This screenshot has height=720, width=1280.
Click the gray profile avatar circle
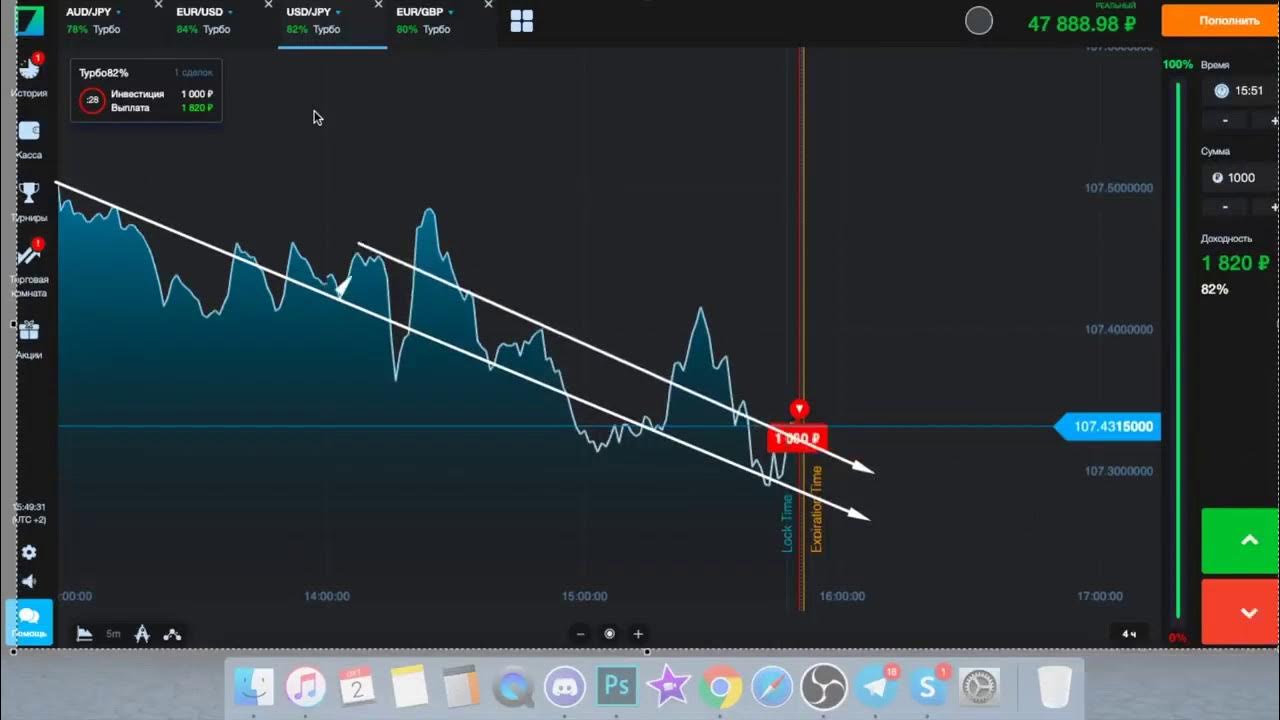[979, 20]
